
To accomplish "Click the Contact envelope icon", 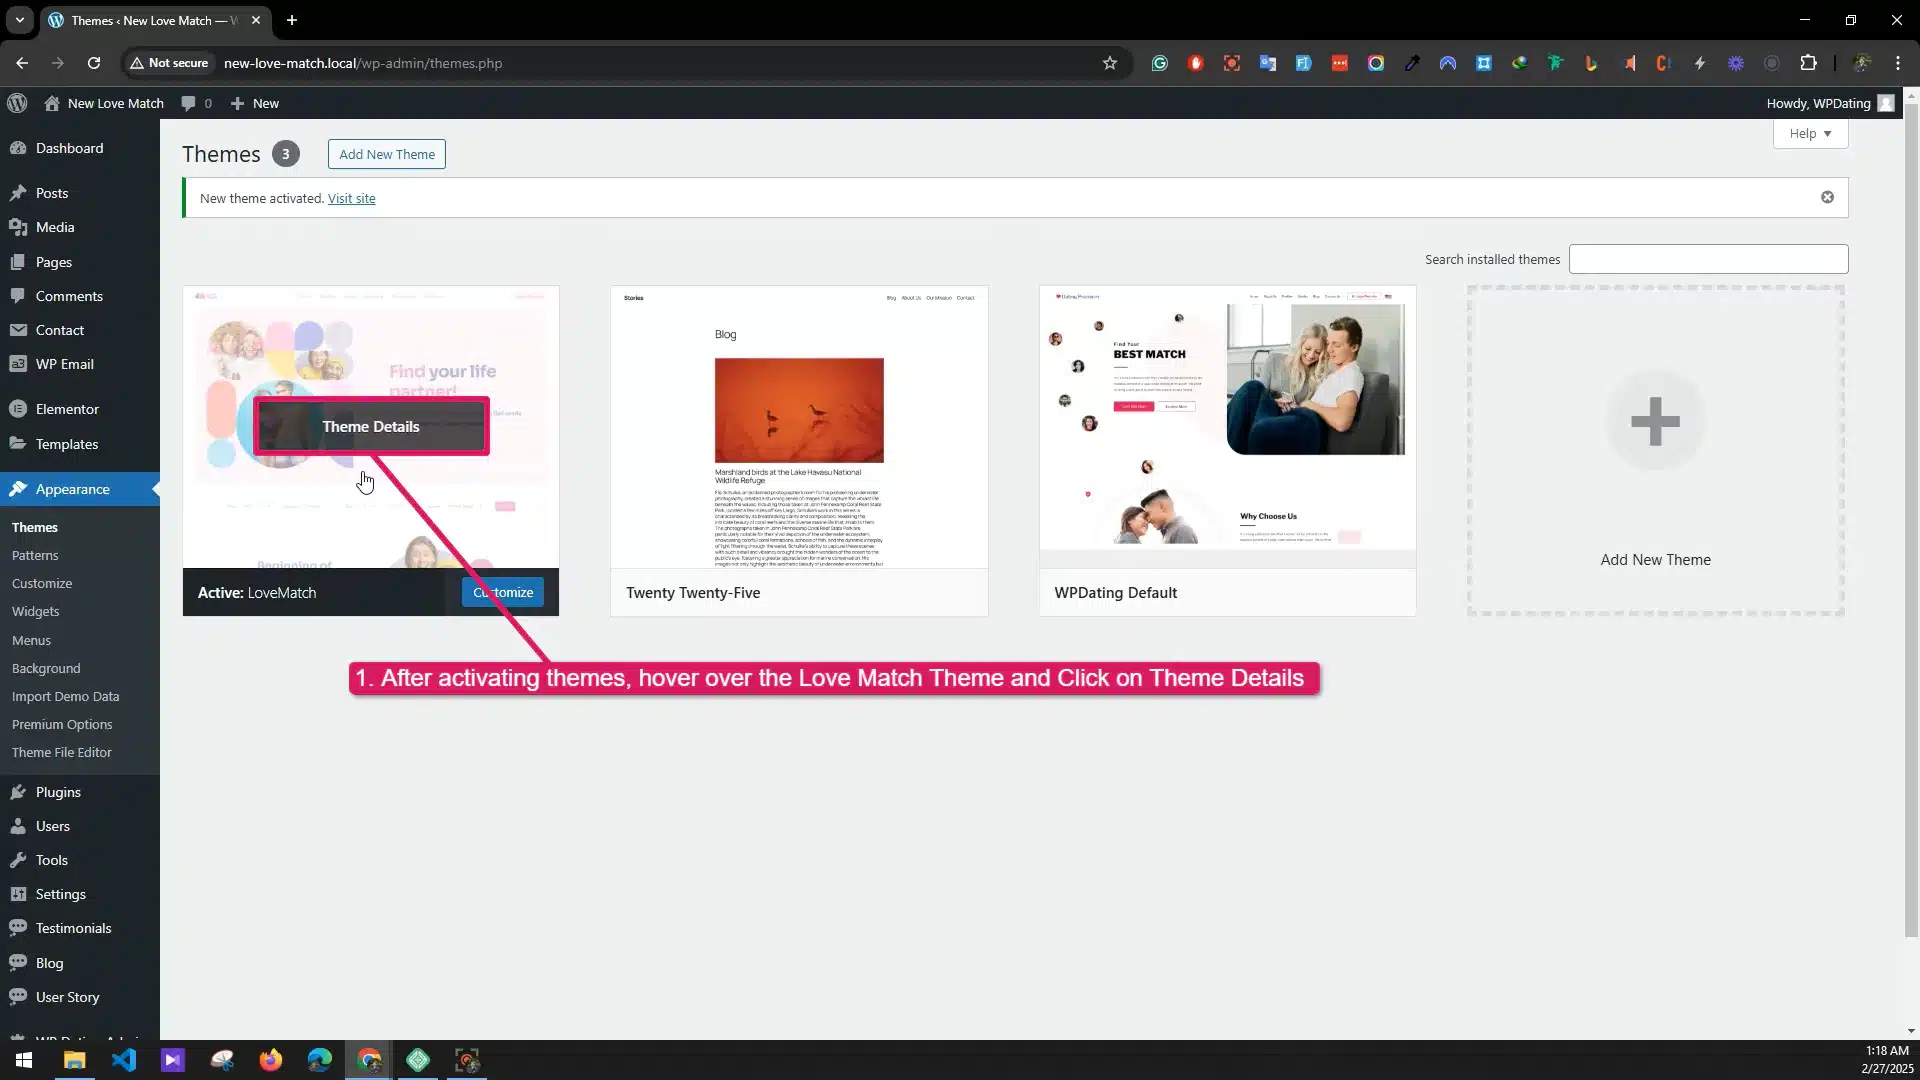I will click(18, 330).
